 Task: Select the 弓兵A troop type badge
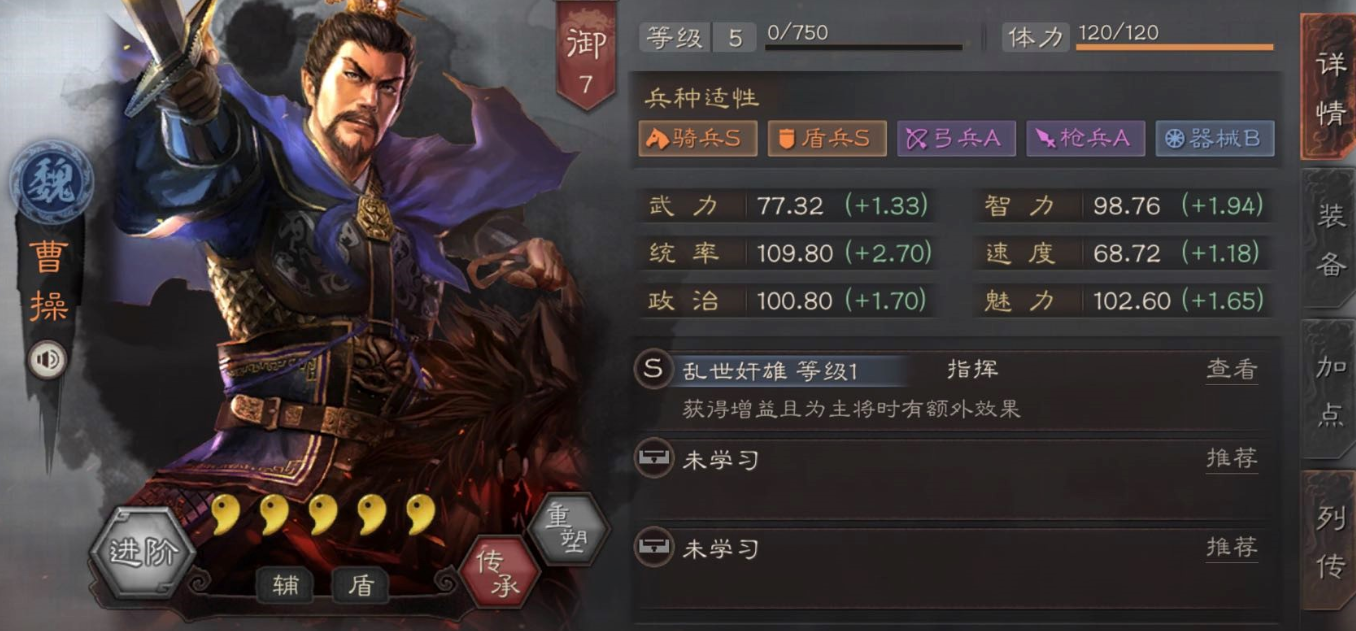click(x=957, y=139)
